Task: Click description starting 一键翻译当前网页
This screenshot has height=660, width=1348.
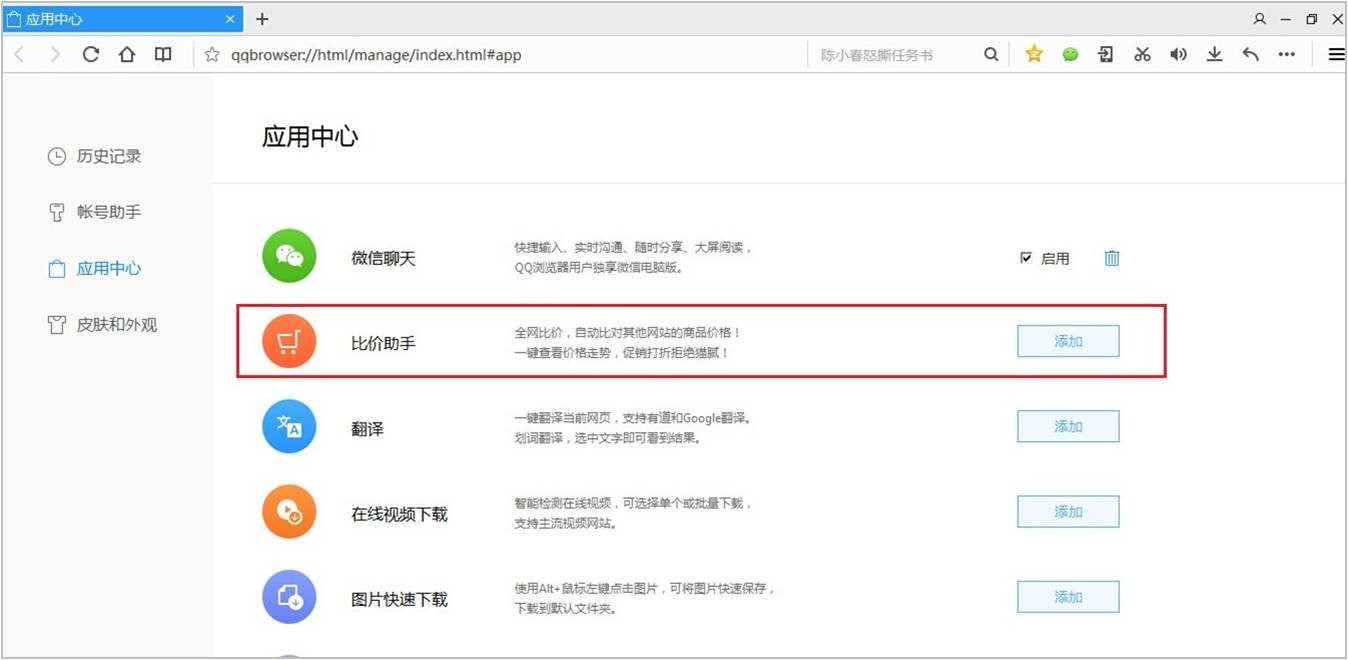Action: pos(633,428)
